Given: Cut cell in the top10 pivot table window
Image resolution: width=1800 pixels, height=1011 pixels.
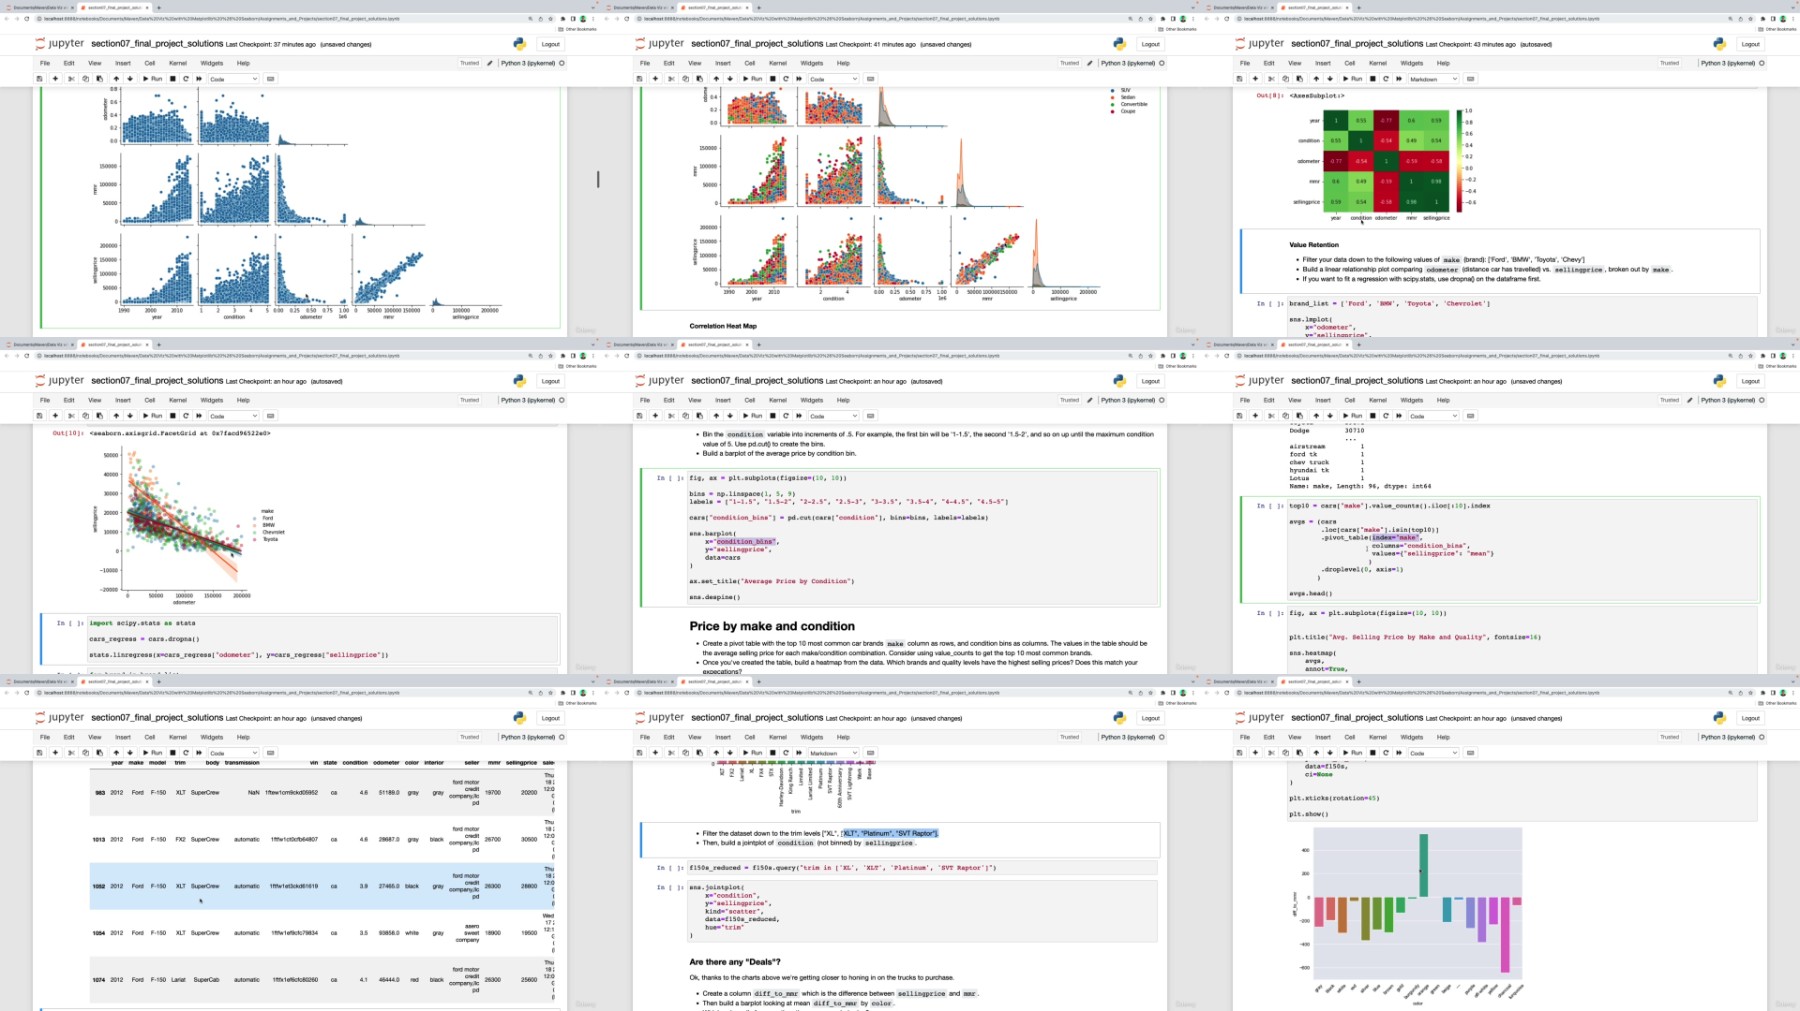Looking at the screenshot, I should pyautogui.click(x=1270, y=416).
